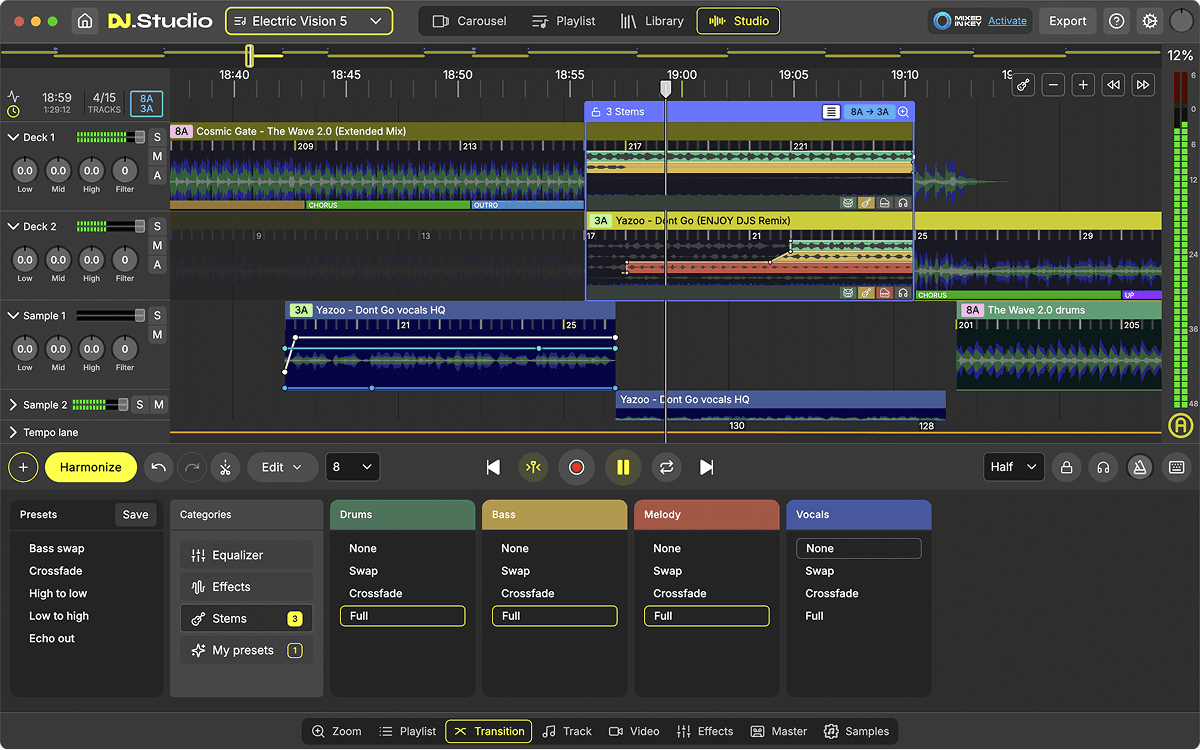Toggle the lock icon in transport bar
The width and height of the screenshot is (1200, 750).
coord(1067,467)
